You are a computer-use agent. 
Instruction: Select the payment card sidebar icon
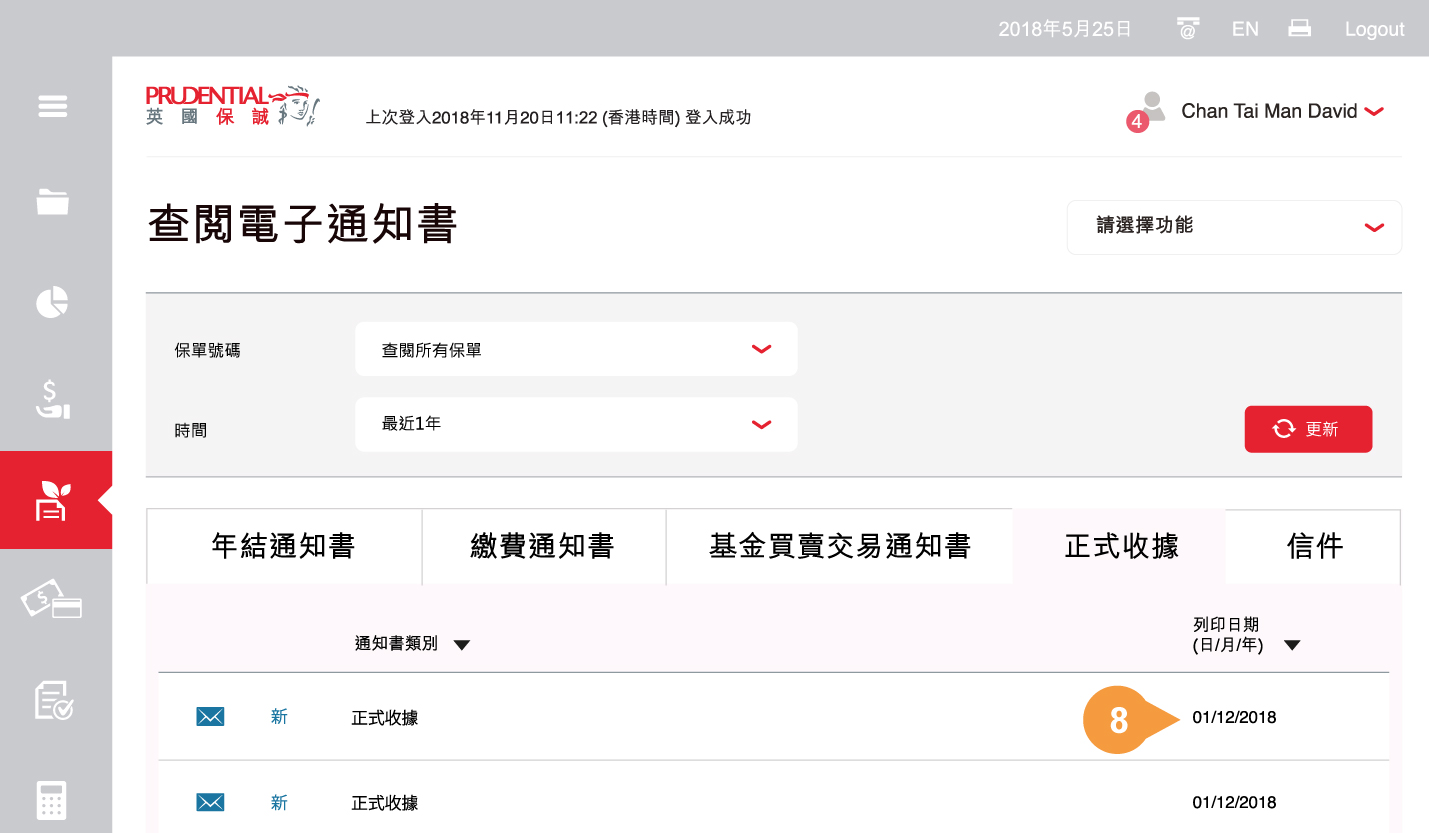53,601
